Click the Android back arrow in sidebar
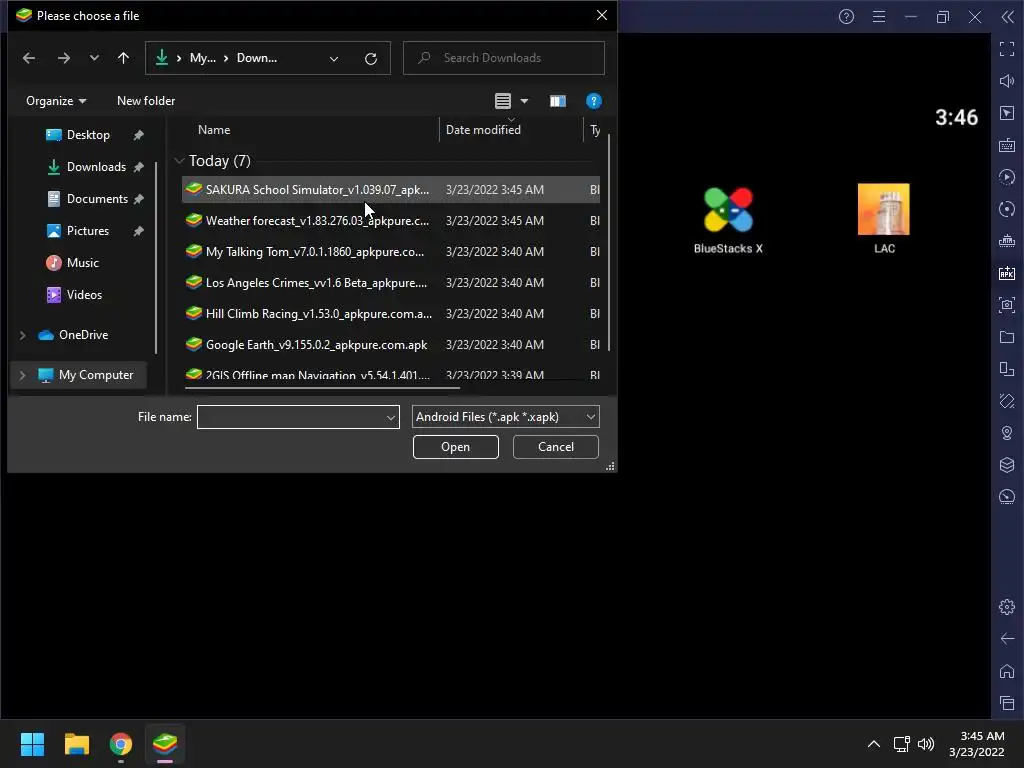This screenshot has height=768, width=1024. (1006, 639)
